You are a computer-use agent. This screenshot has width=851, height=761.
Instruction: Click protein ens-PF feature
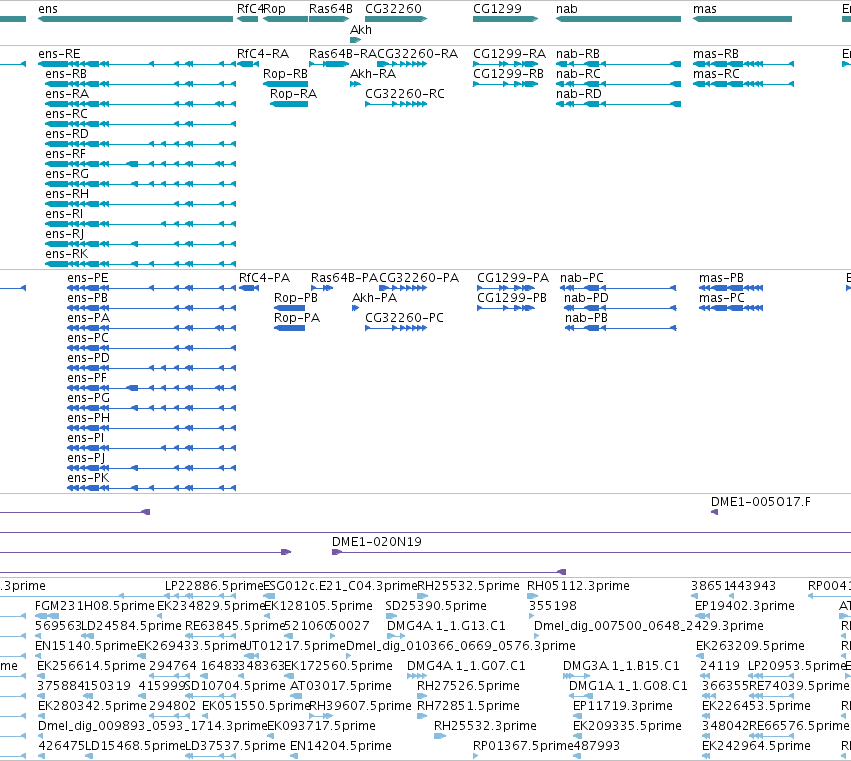[151, 388]
